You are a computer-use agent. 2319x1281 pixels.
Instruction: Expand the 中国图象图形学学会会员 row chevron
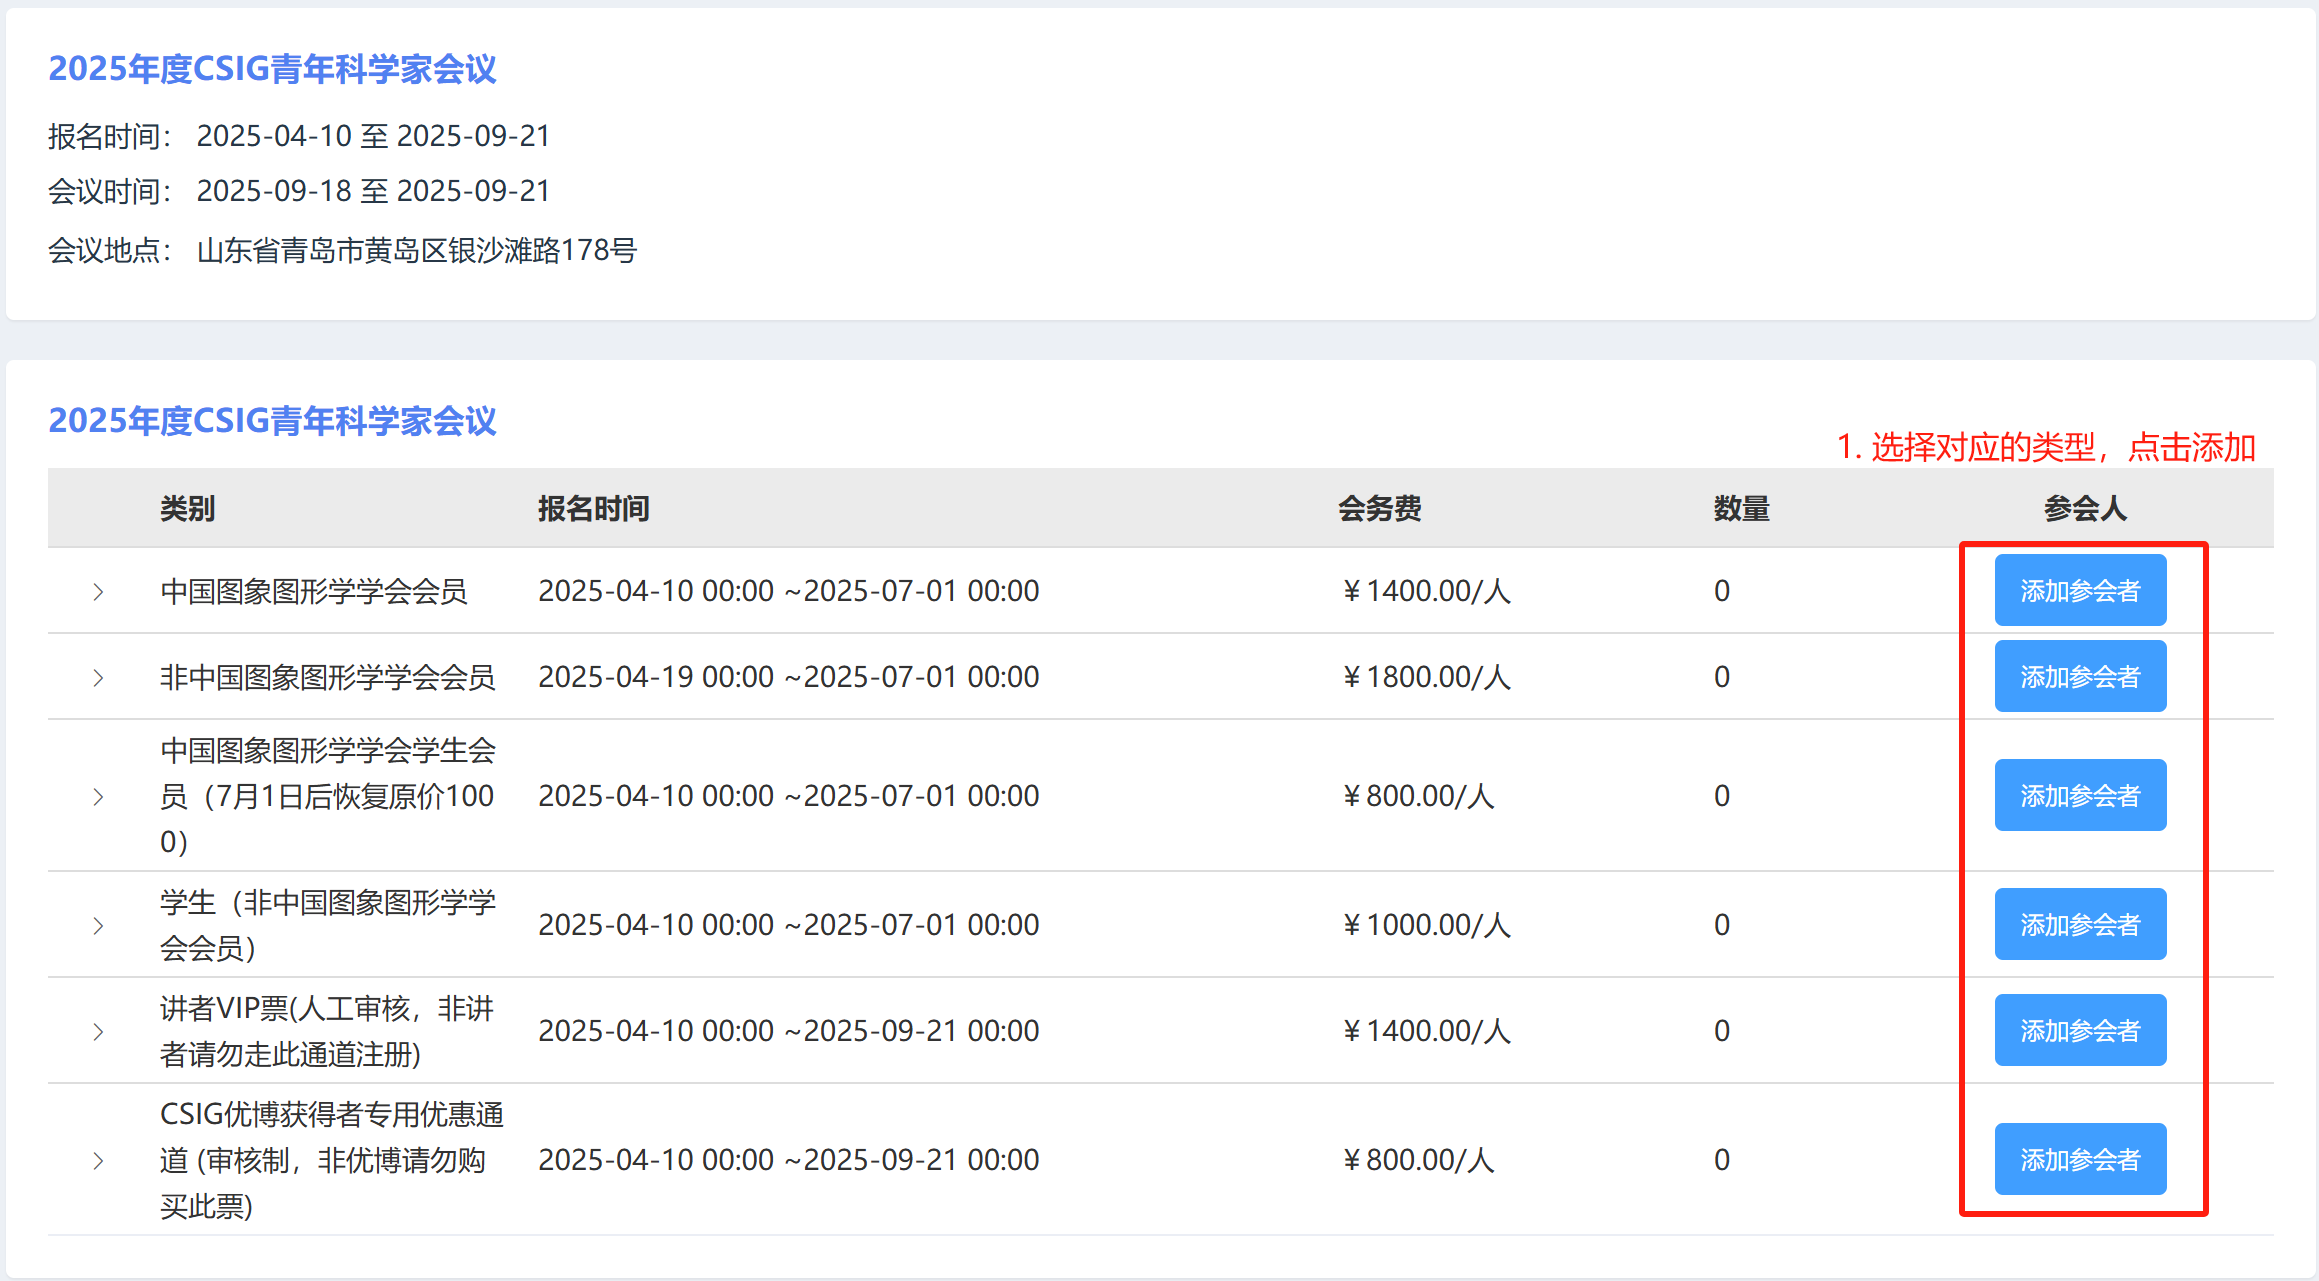click(x=98, y=592)
